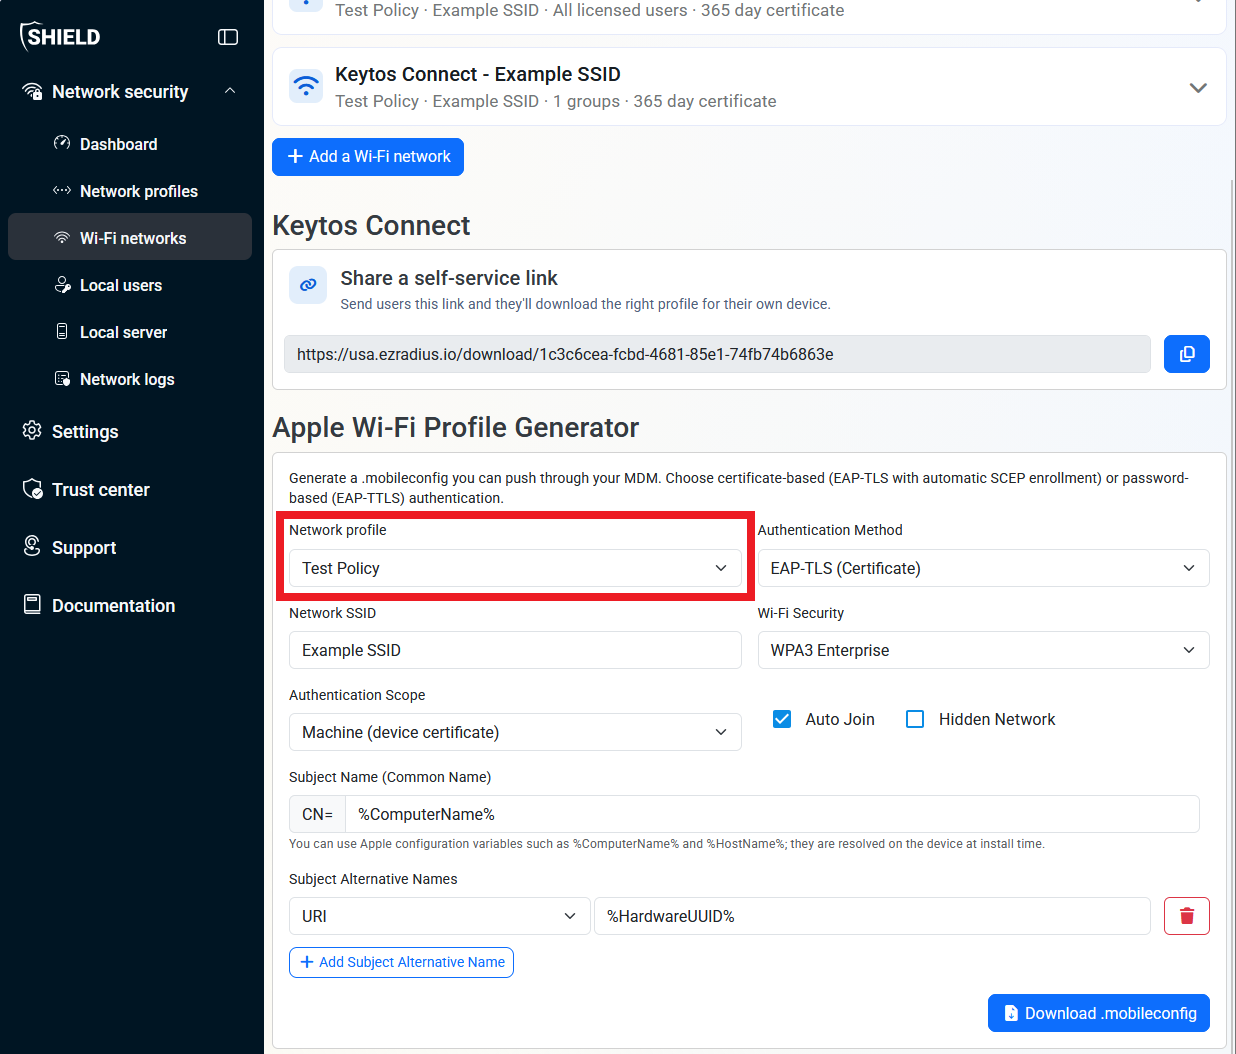Collapse the sidebar panel toggle icon
Viewport: 1236px width, 1054px height.
[x=228, y=37]
